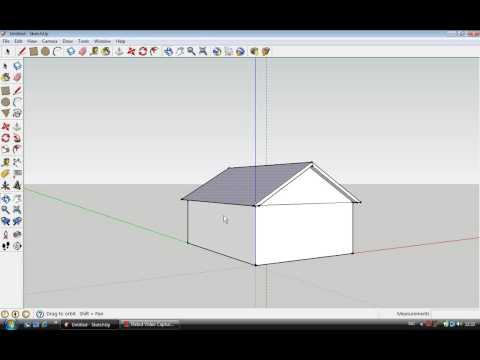
Task: Select the Line pencil tool in top toolbar
Action: [22, 51]
